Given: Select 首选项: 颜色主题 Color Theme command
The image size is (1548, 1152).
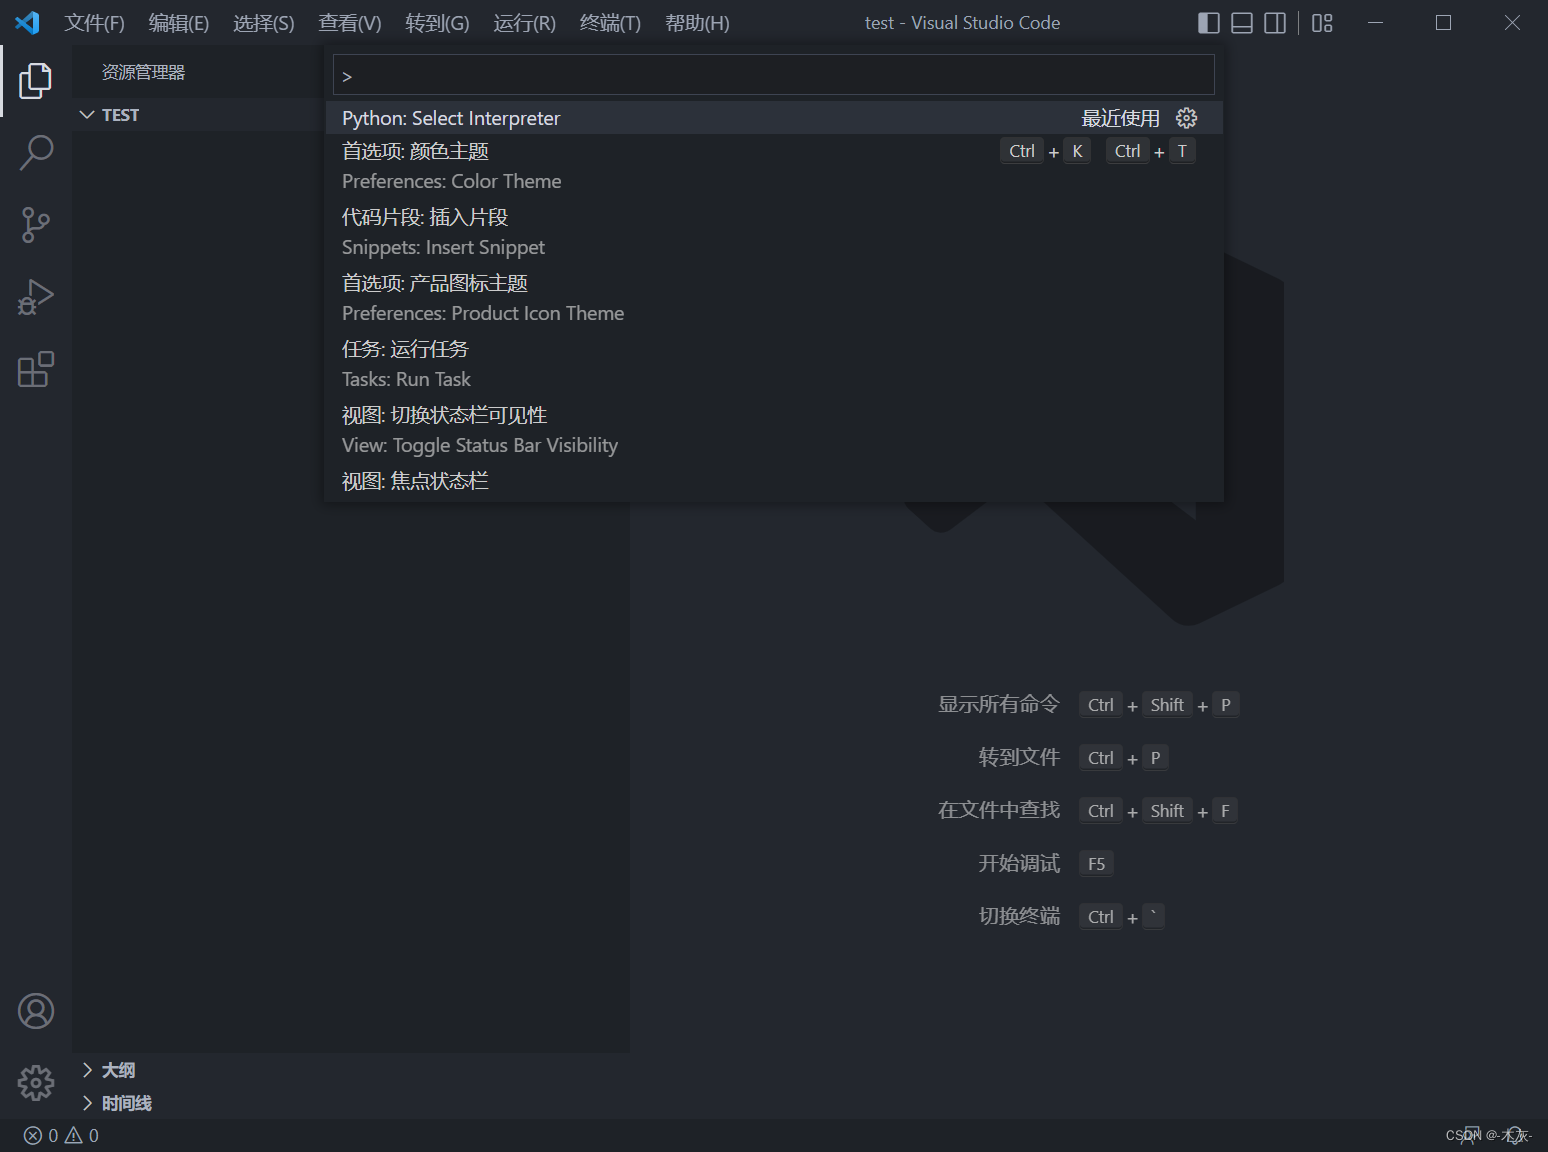Looking at the screenshot, I should pyautogui.click(x=774, y=166).
